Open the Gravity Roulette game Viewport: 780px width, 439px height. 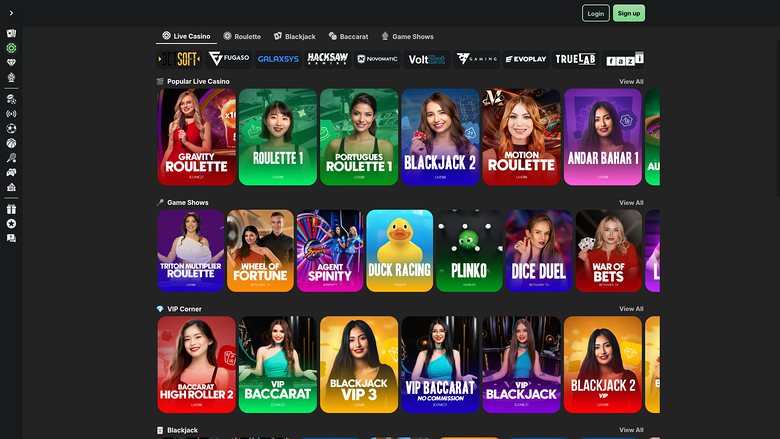196,137
